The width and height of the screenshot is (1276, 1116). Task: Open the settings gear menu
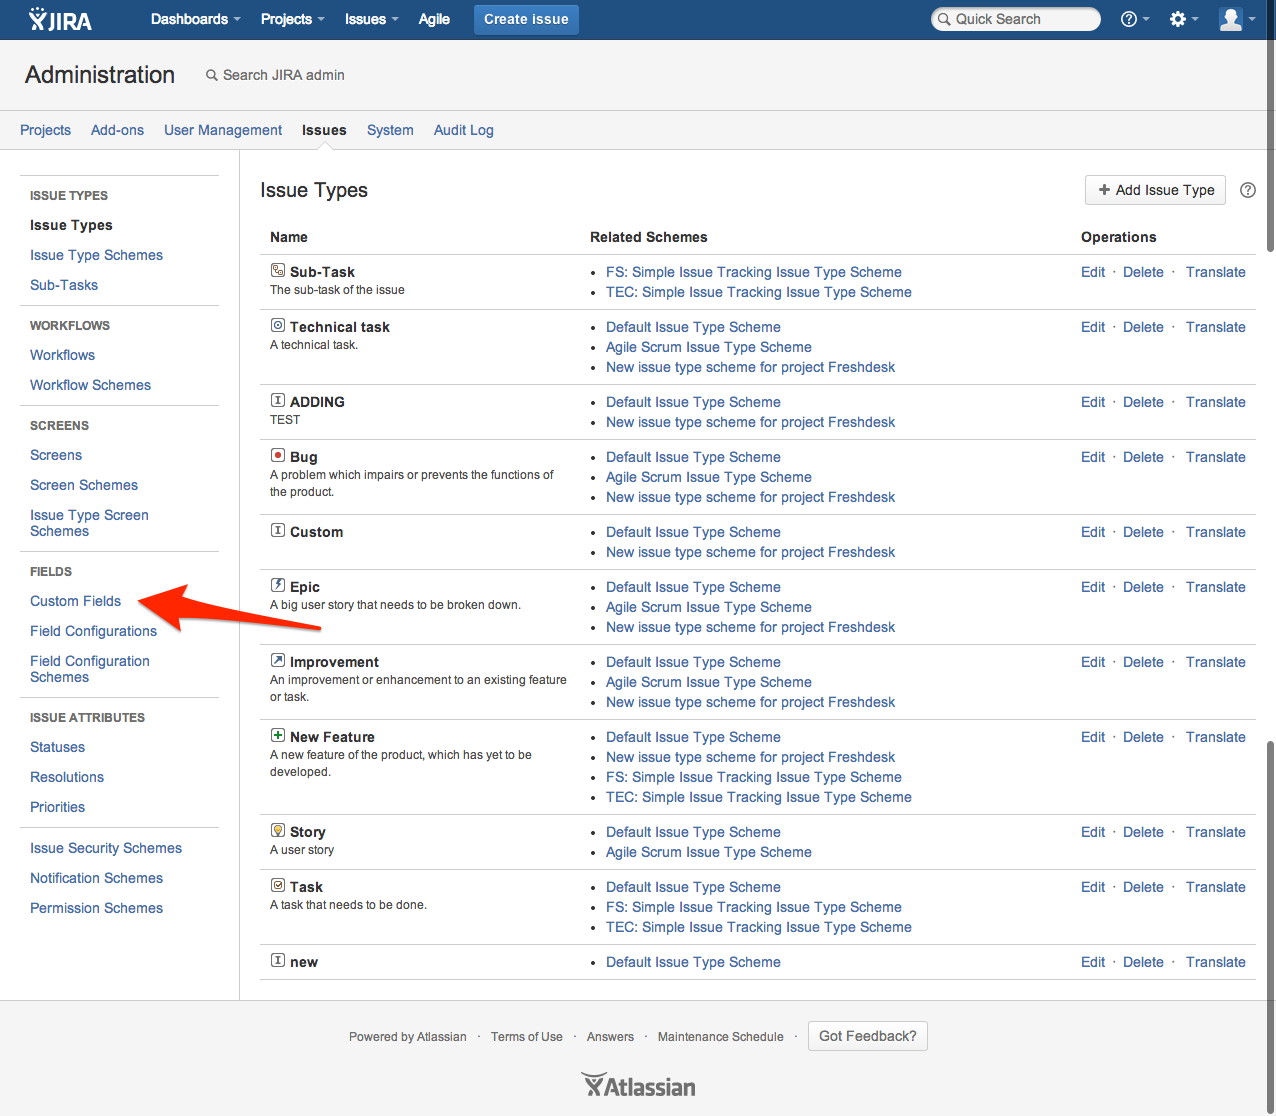point(1183,19)
